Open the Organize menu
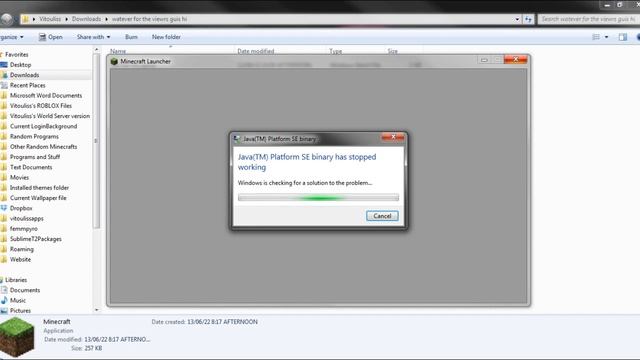 click(x=11, y=37)
